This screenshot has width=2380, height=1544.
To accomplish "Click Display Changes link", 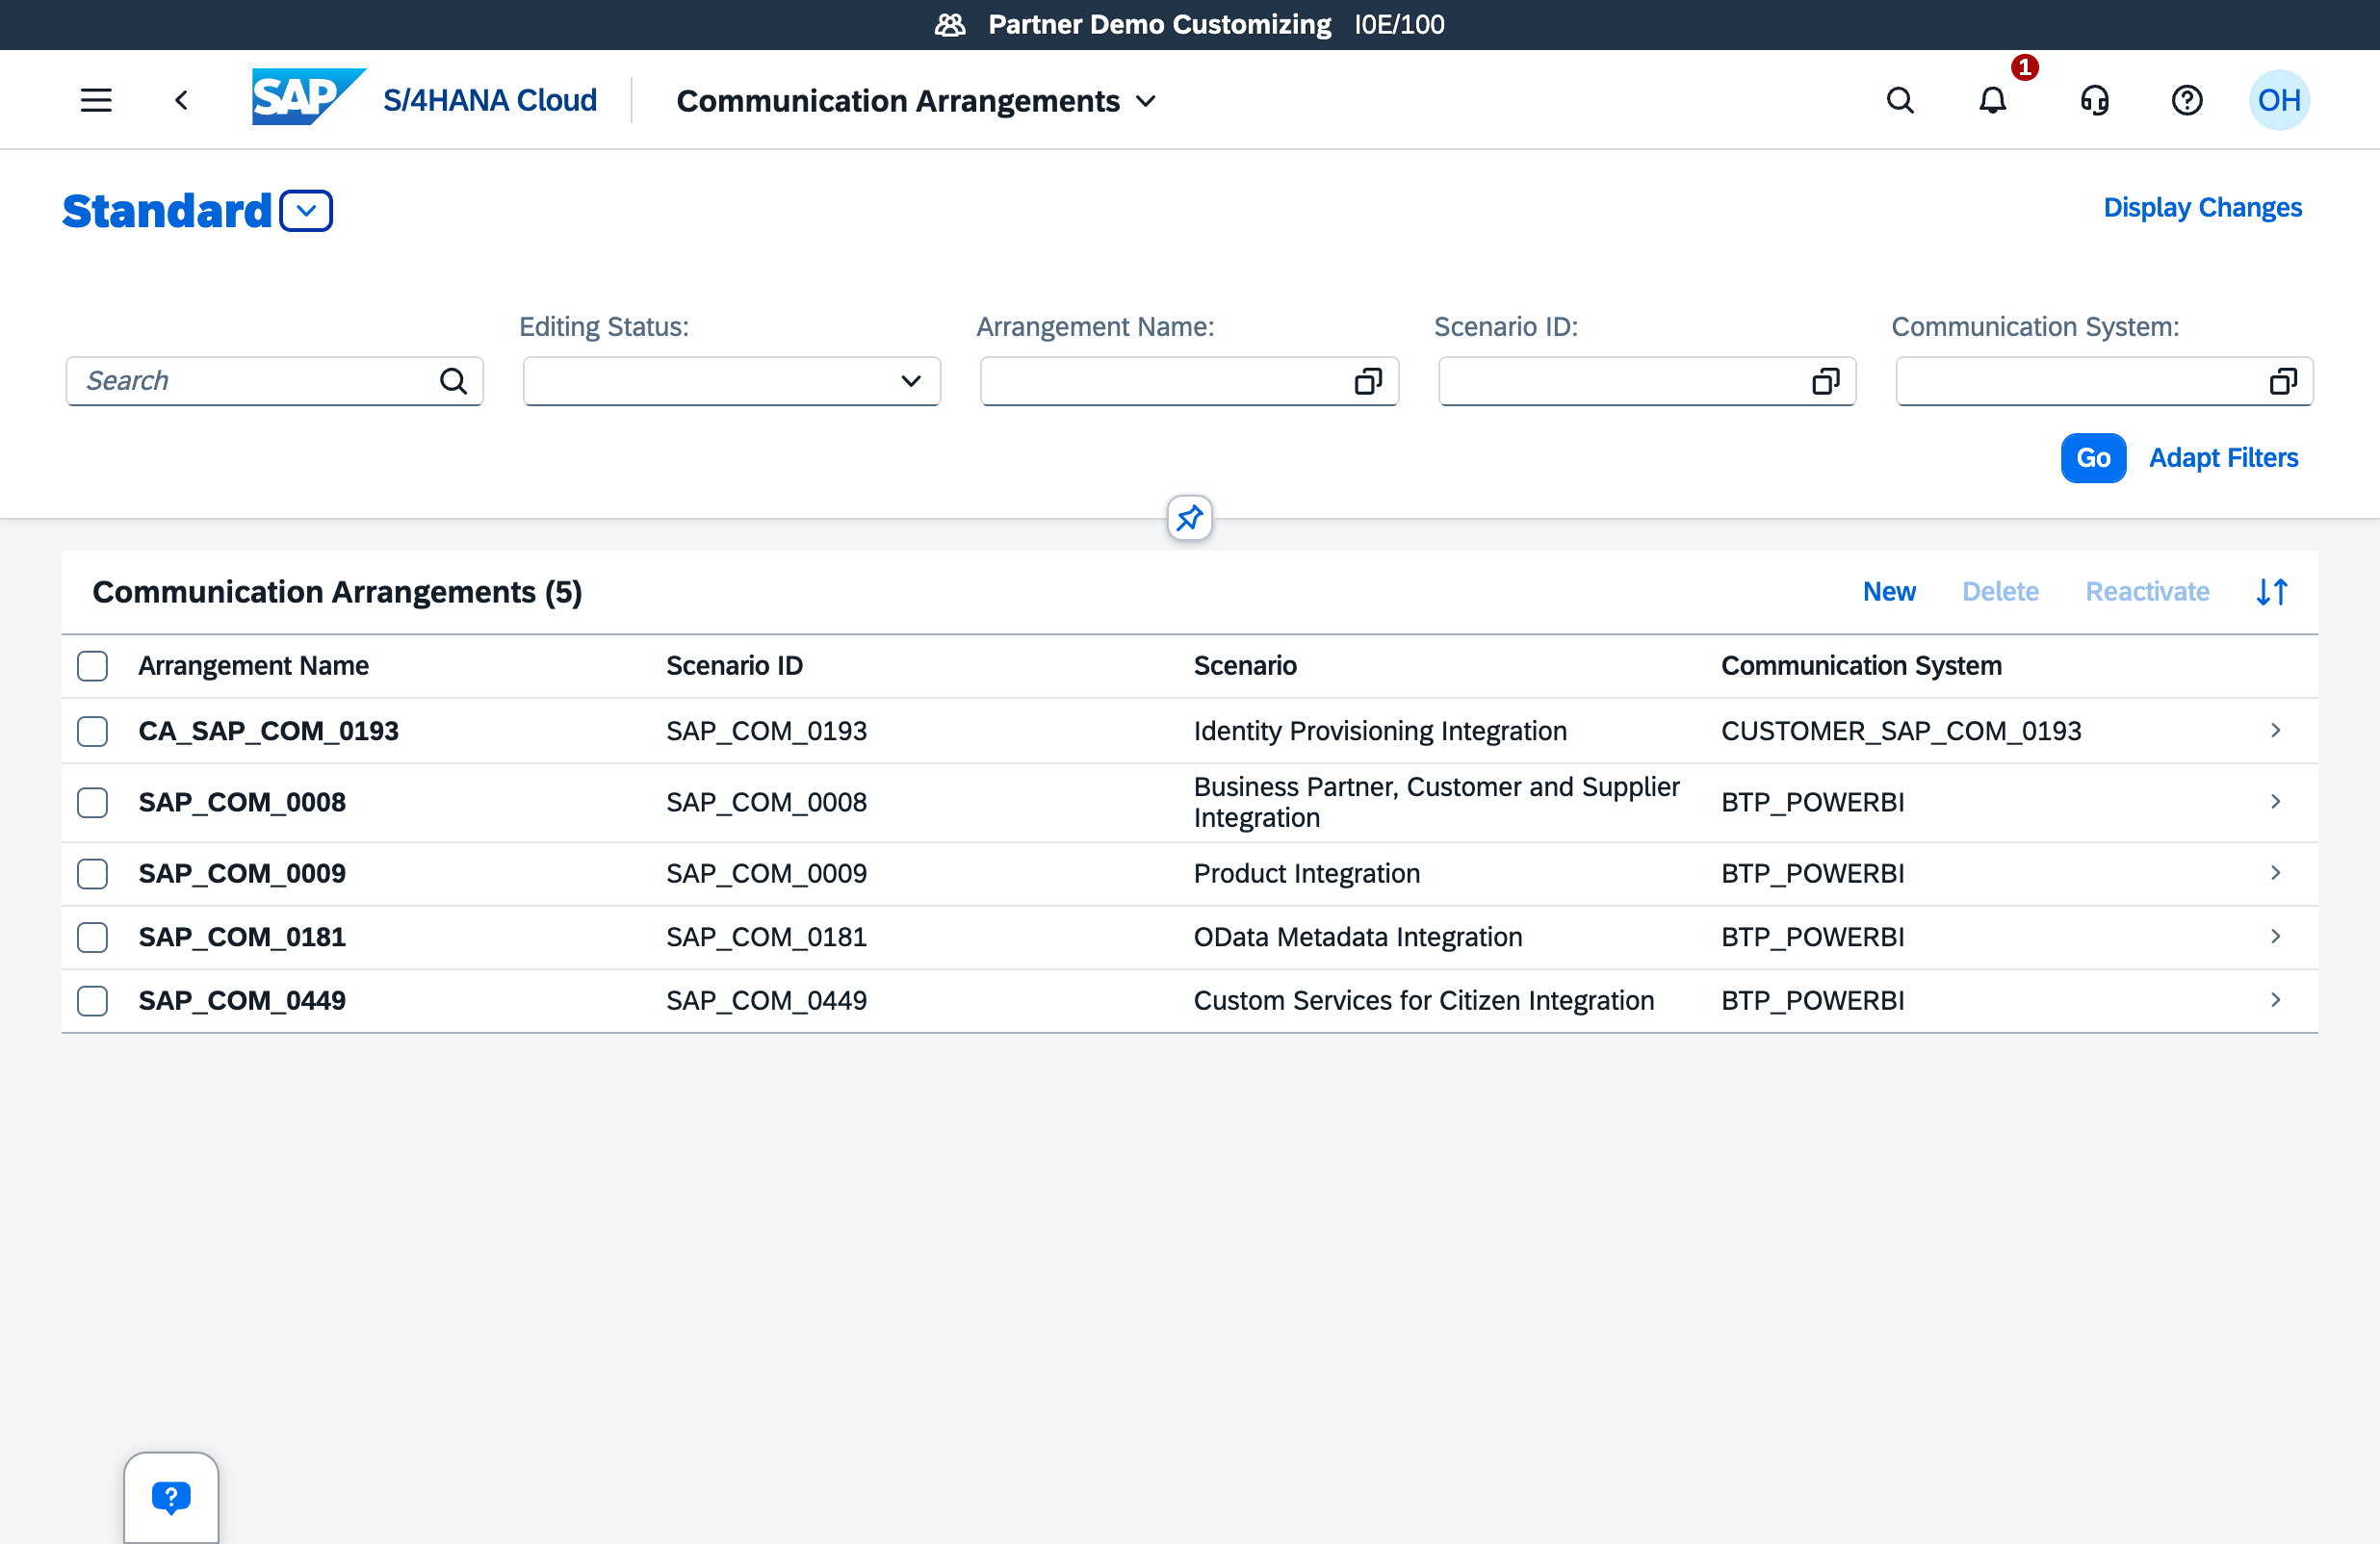I will 2202,208.
